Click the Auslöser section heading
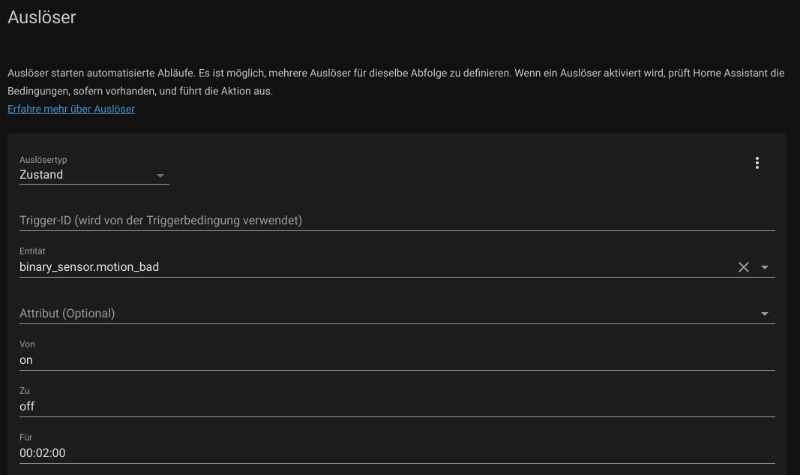 (41, 17)
